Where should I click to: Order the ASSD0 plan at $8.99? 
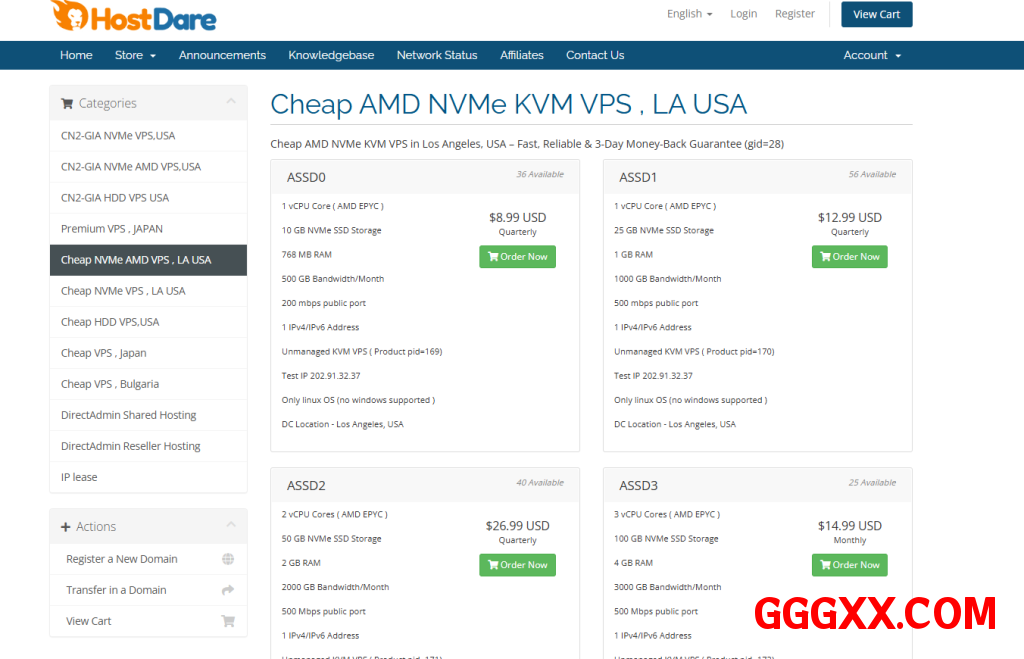coord(517,257)
